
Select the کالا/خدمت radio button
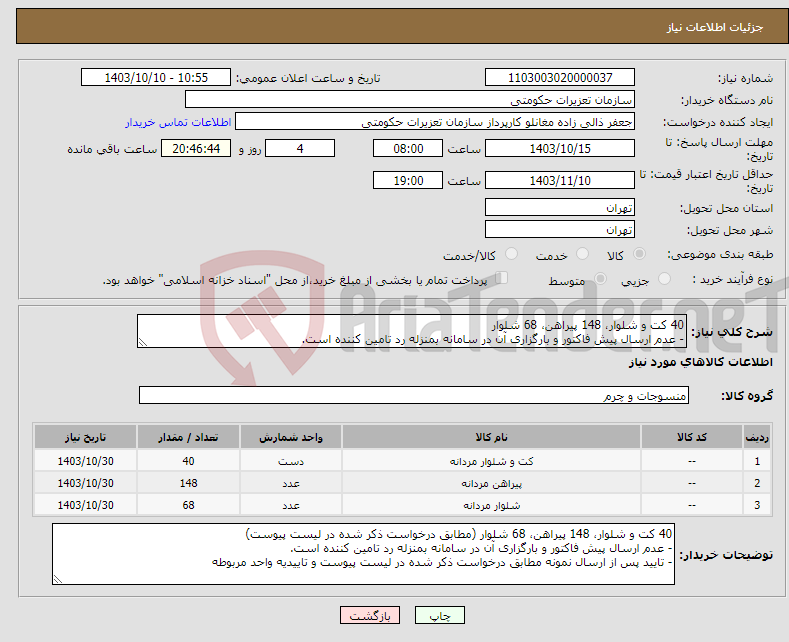tap(511, 254)
